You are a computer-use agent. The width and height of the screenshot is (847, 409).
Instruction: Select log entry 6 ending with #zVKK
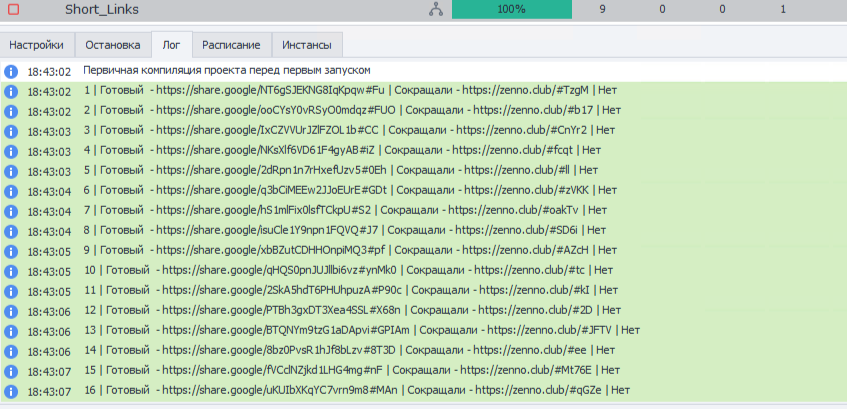pyautogui.click(x=351, y=190)
